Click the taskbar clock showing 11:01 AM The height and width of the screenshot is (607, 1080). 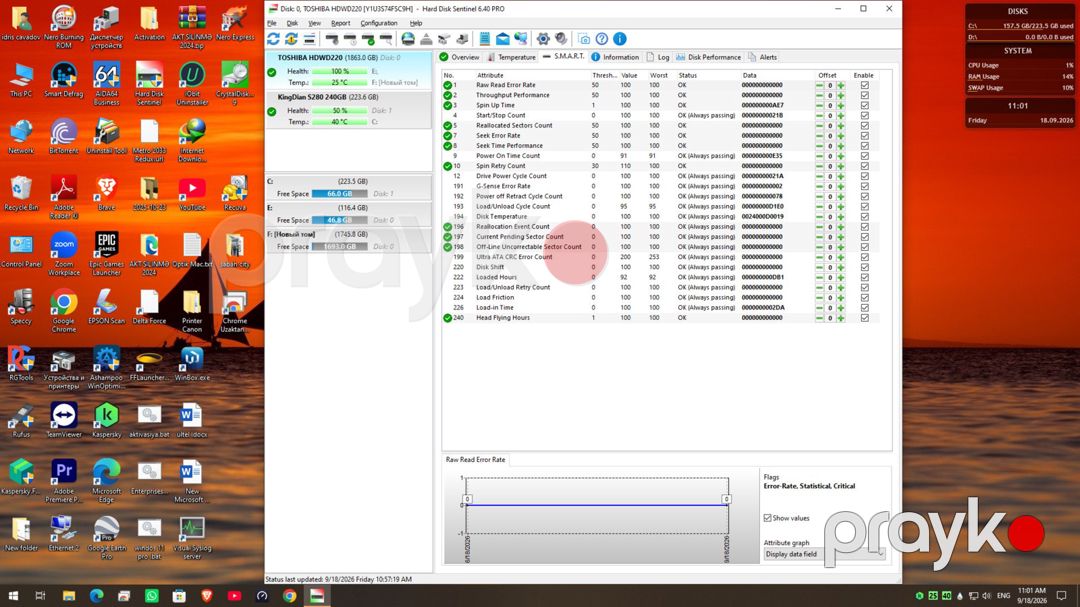pyautogui.click(x=1032, y=595)
